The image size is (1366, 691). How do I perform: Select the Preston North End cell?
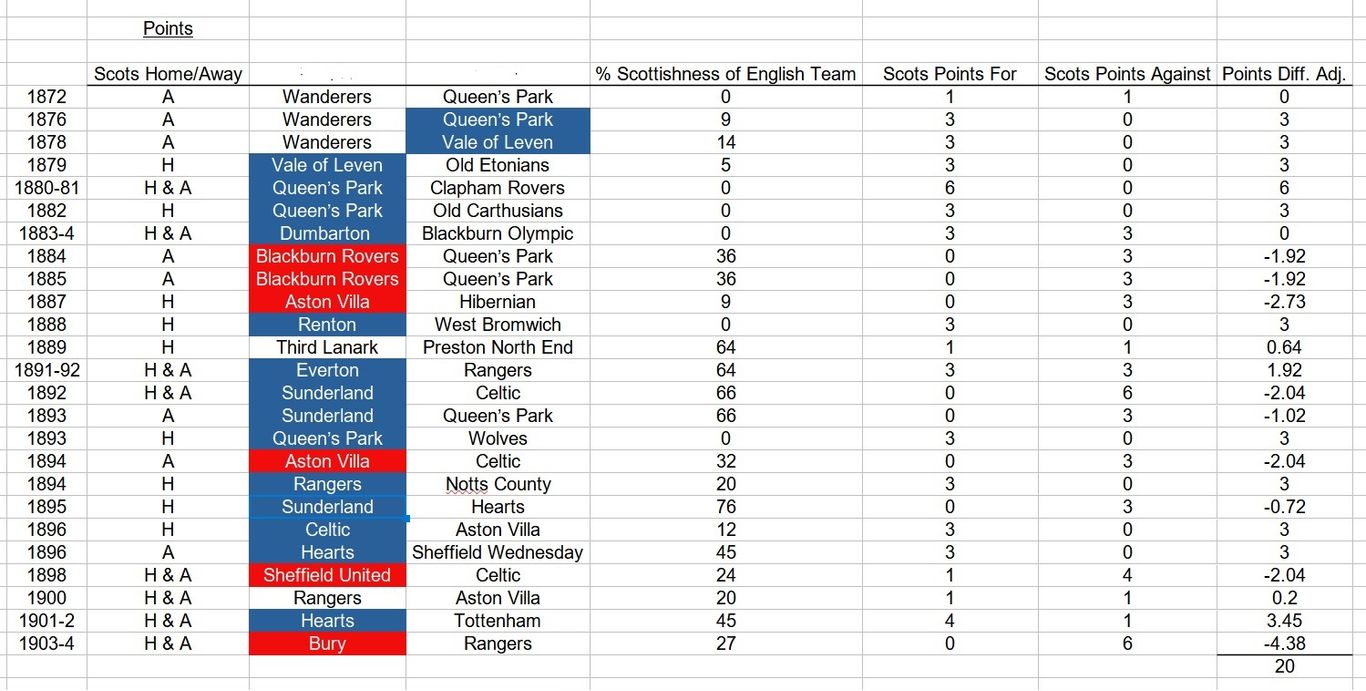pyautogui.click(x=498, y=348)
